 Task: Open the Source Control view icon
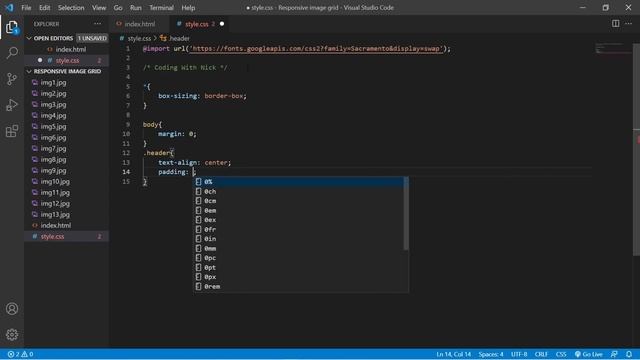pyautogui.click(x=12, y=79)
